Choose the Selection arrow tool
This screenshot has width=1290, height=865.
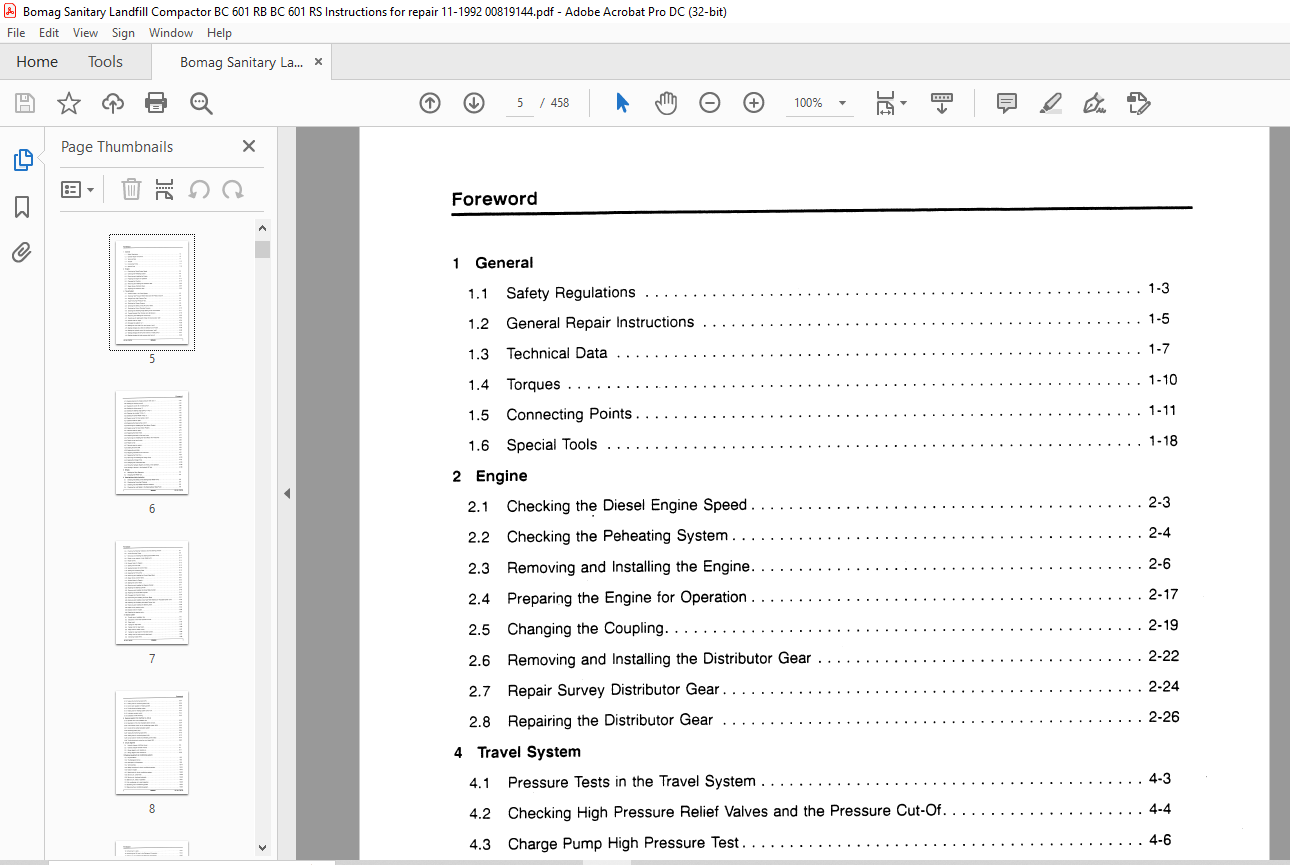[622, 103]
